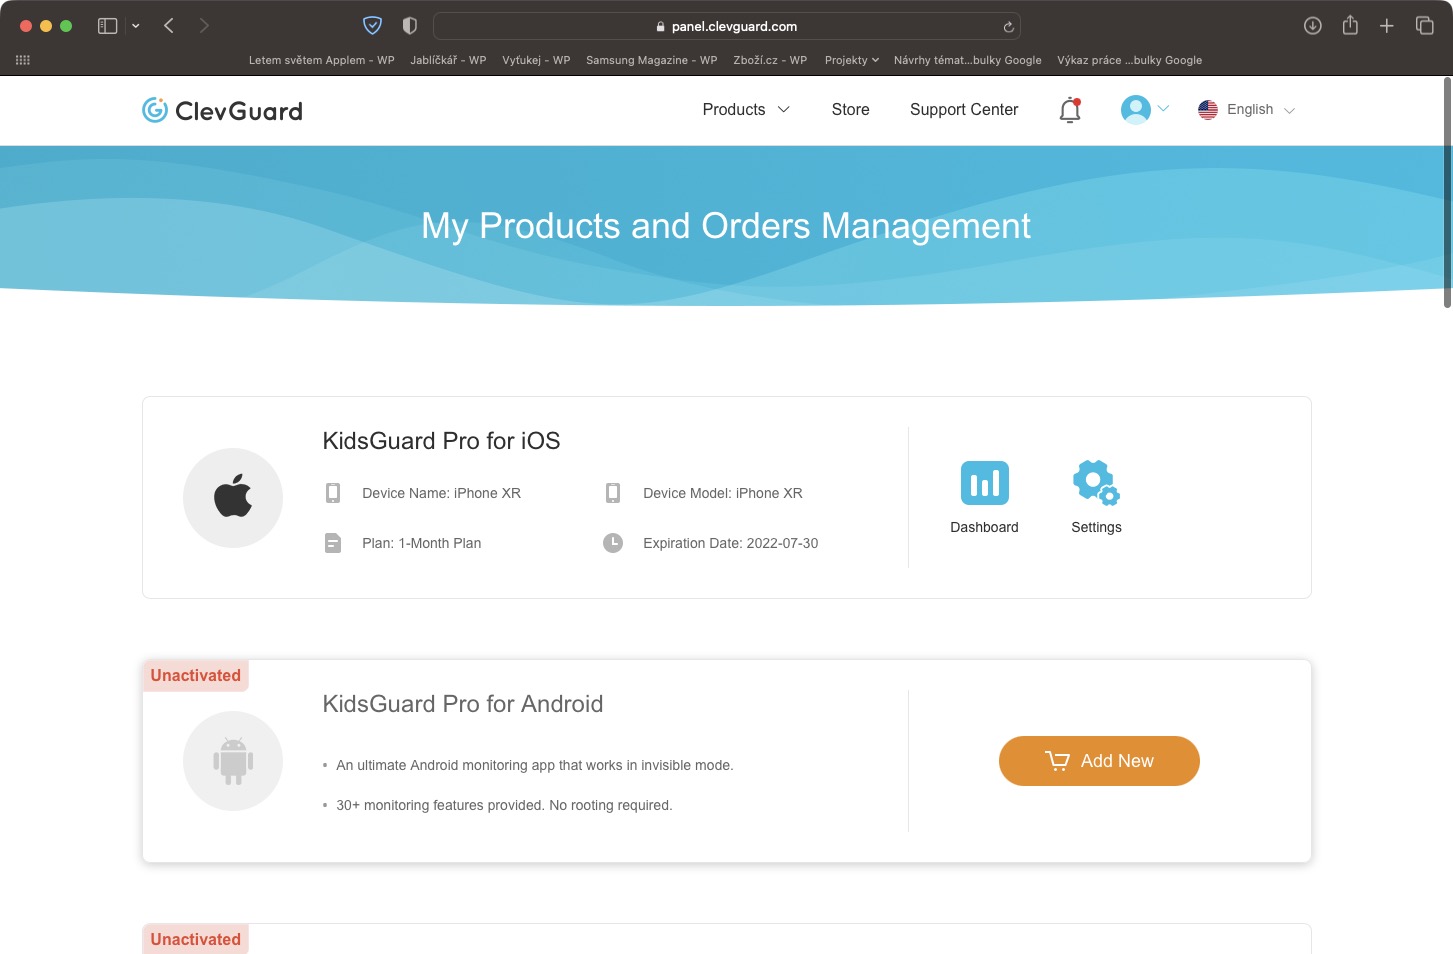Show the tab overview
The image size is (1453, 954).
coord(1425,26)
